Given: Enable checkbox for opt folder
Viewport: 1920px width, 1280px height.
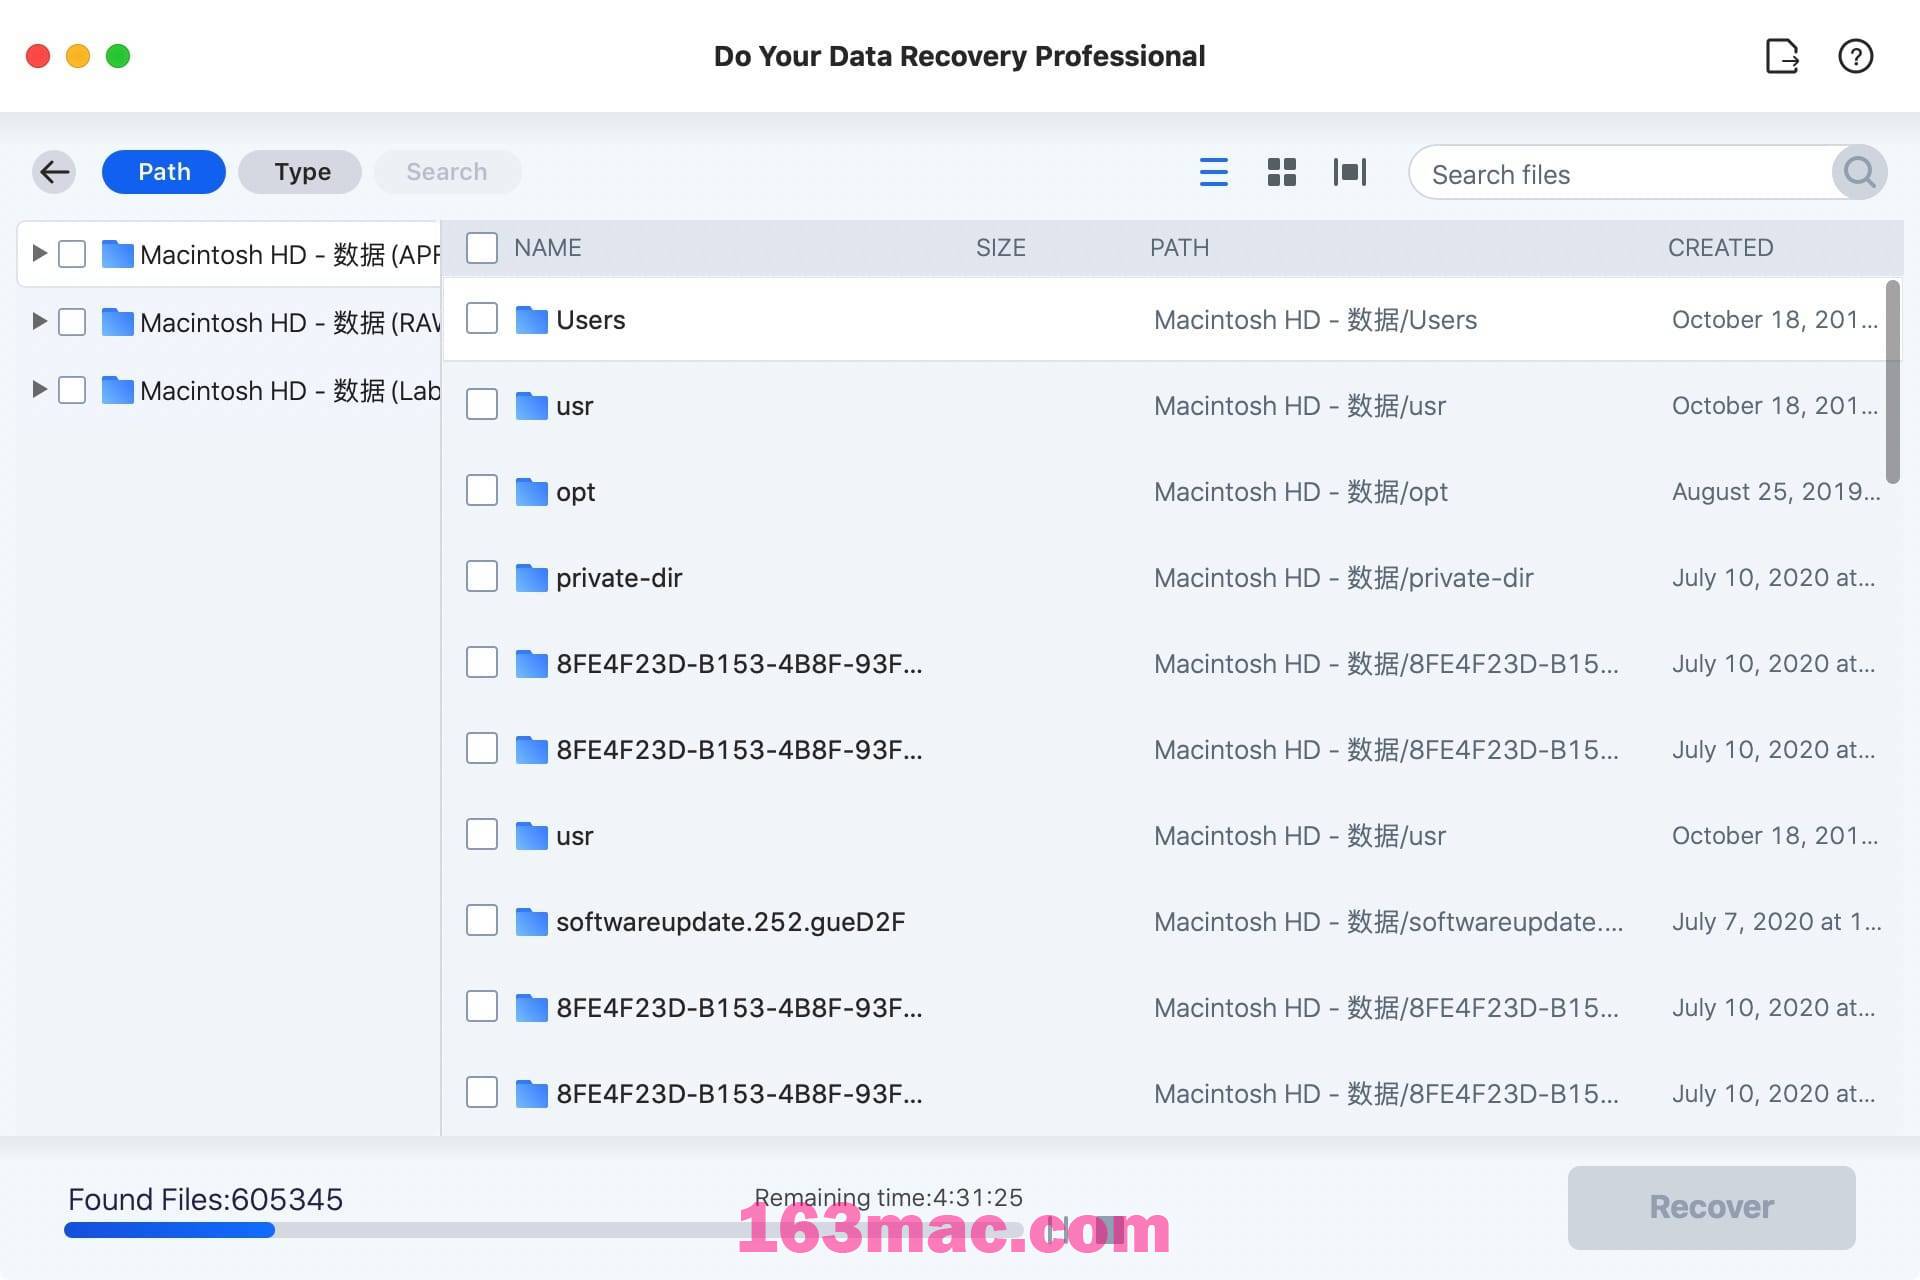Looking at the screenshot, I should [481, 491].
